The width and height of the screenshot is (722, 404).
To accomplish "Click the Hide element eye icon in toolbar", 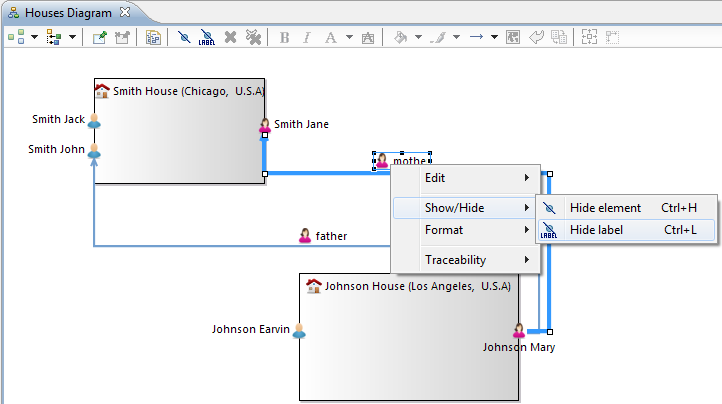I will pos(185,37).
